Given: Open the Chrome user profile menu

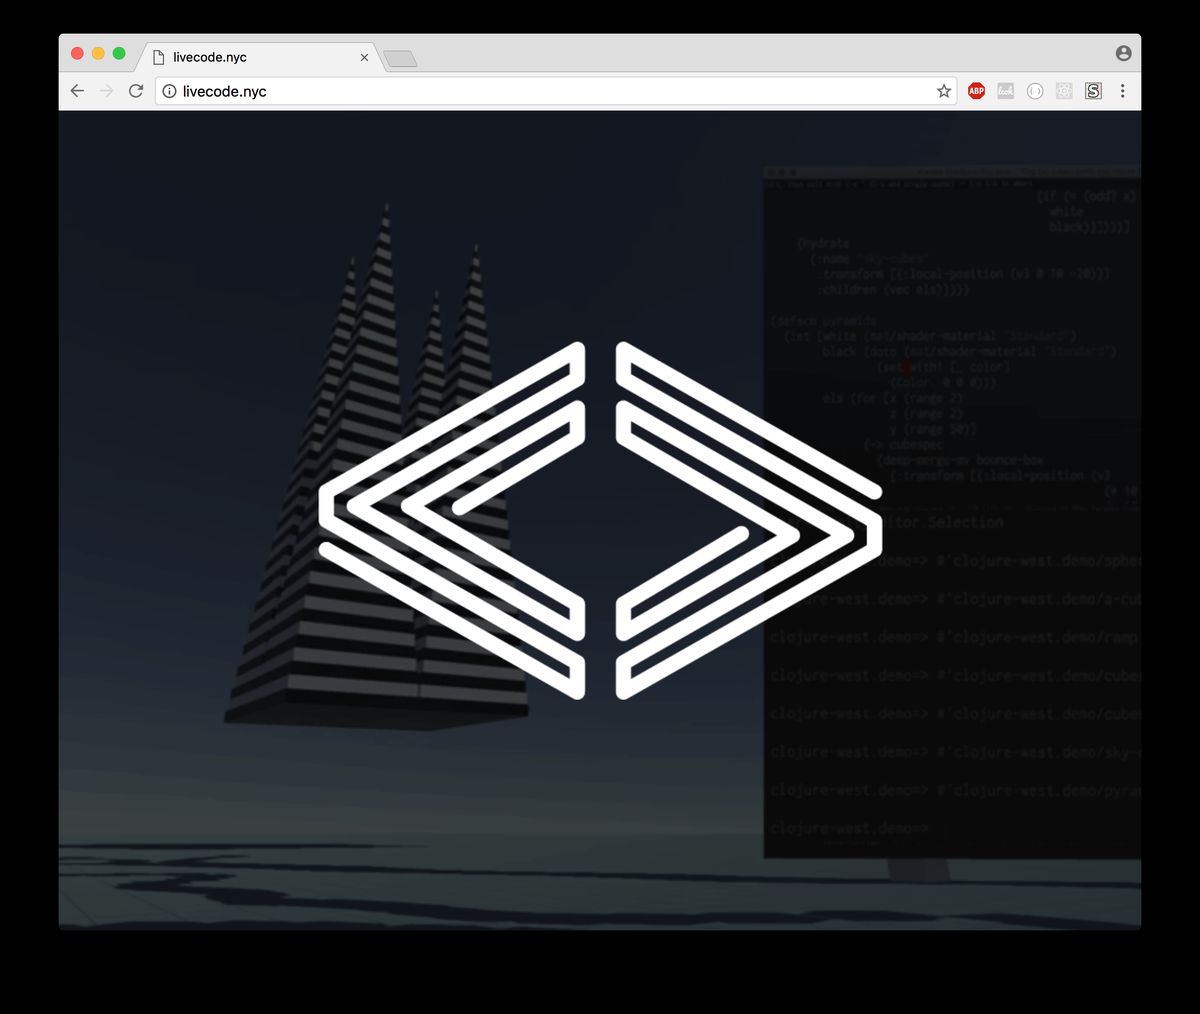Looking at the screenshot, I should [1123, 53].
